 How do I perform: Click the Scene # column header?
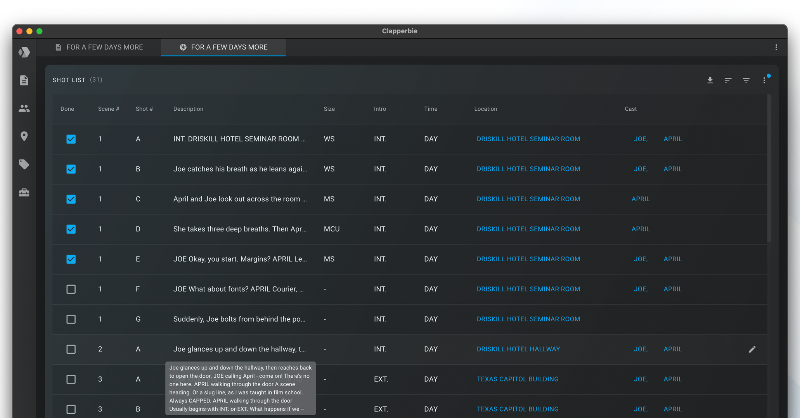(109, 109)
